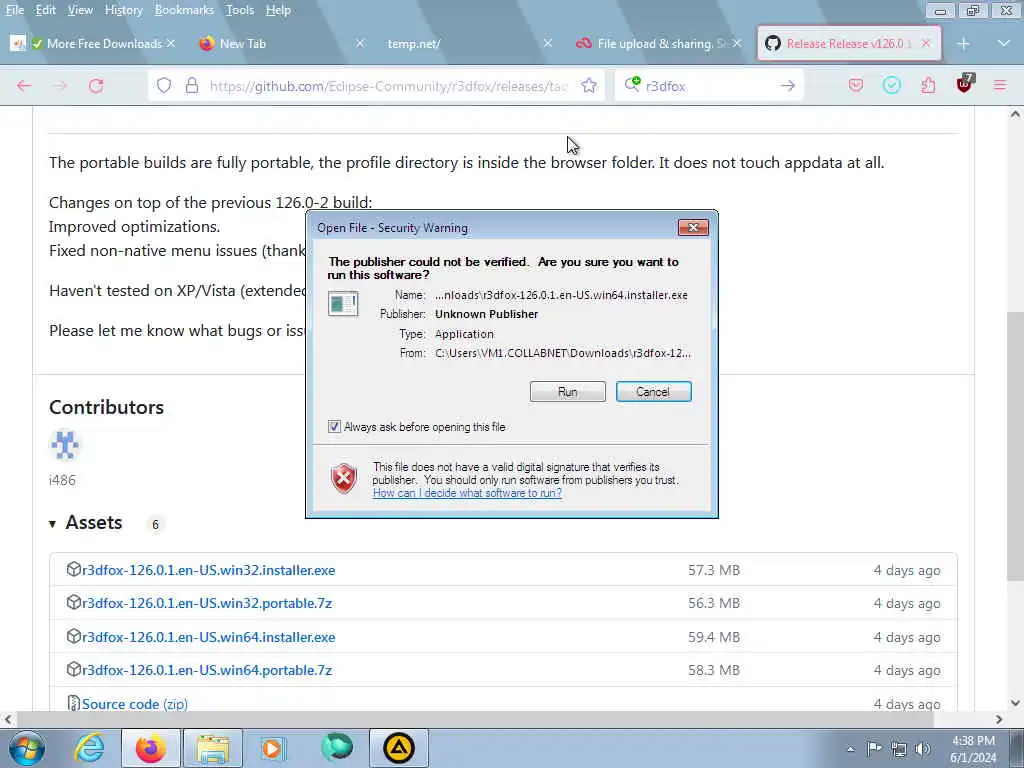Click the network tray icon
This screenshot has height=768, width=1024.
pos(899,749)
